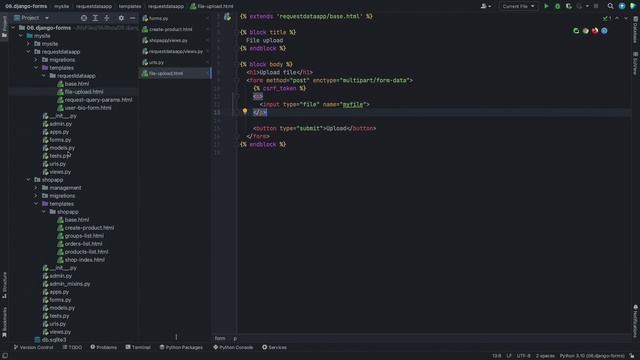
Task: Click the 2 spaces indent status widget
Action: click(545, 356)
